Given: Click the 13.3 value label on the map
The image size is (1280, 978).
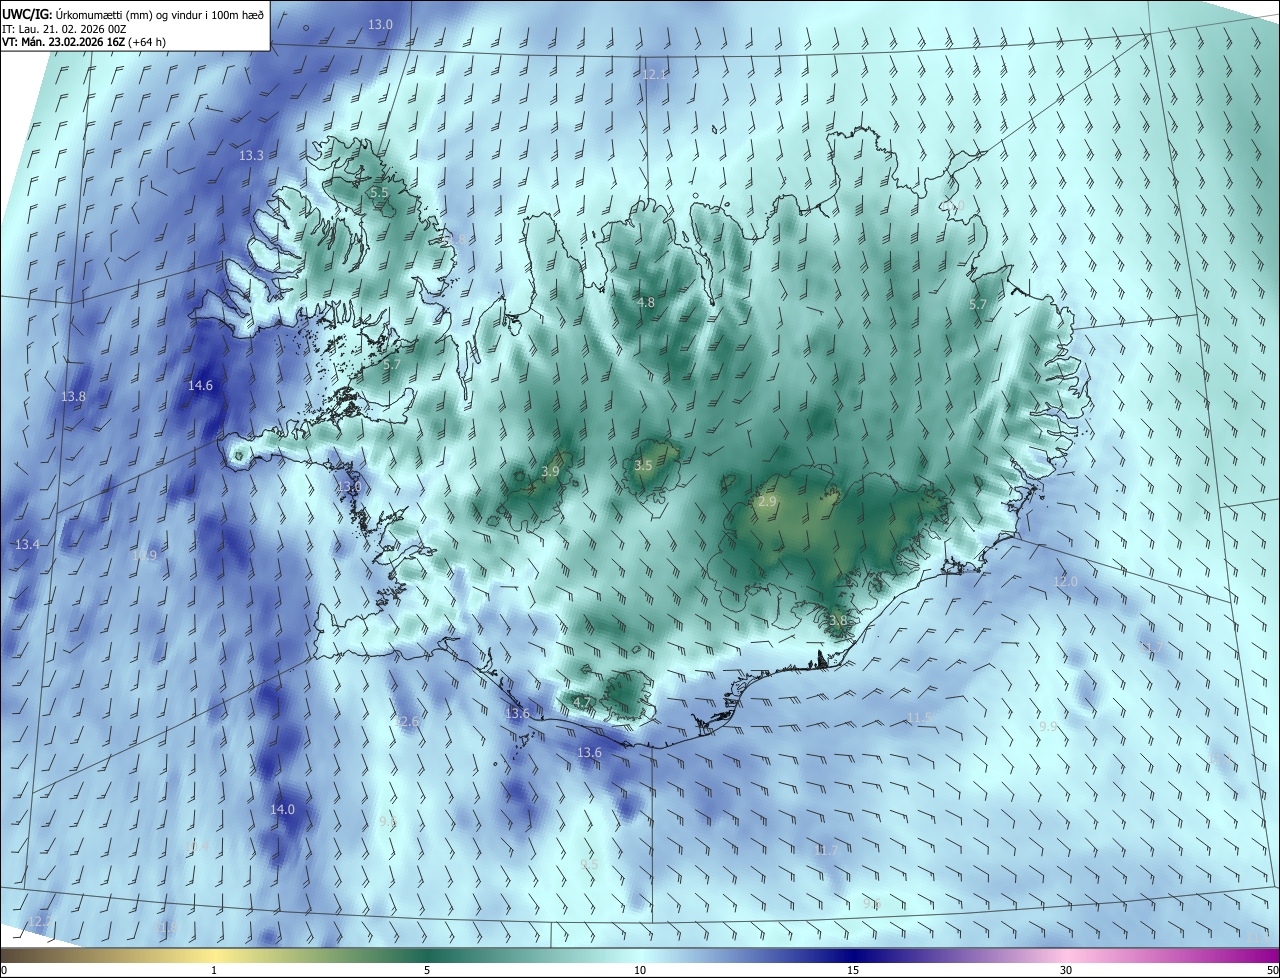Looking at the screenshot, I should [x=251, y=156].
